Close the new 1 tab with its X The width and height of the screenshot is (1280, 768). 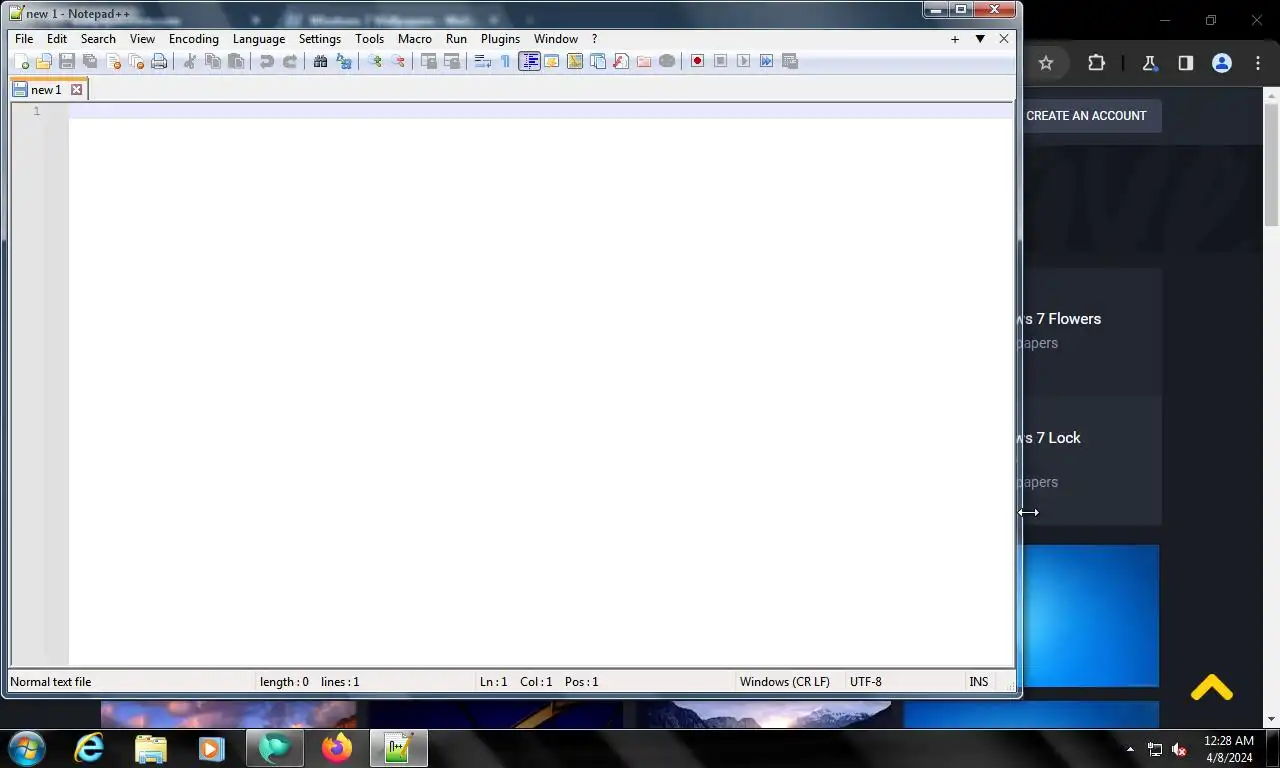[x=76, y=90]
